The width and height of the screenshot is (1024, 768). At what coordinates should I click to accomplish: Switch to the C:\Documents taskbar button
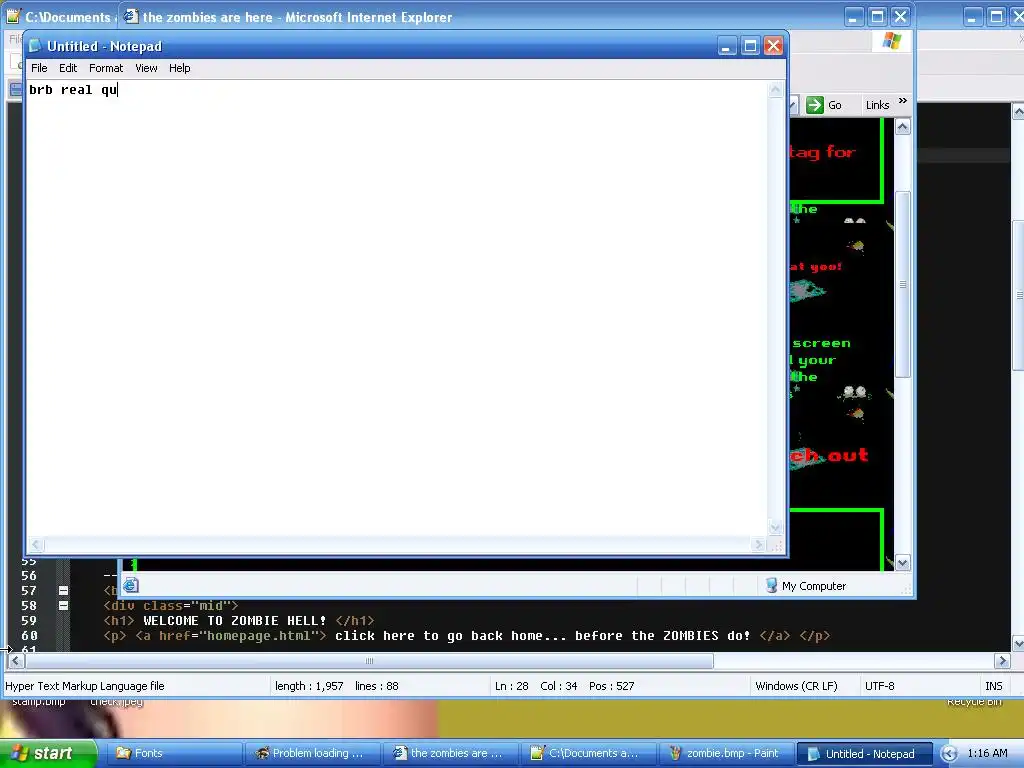[589, 753]
